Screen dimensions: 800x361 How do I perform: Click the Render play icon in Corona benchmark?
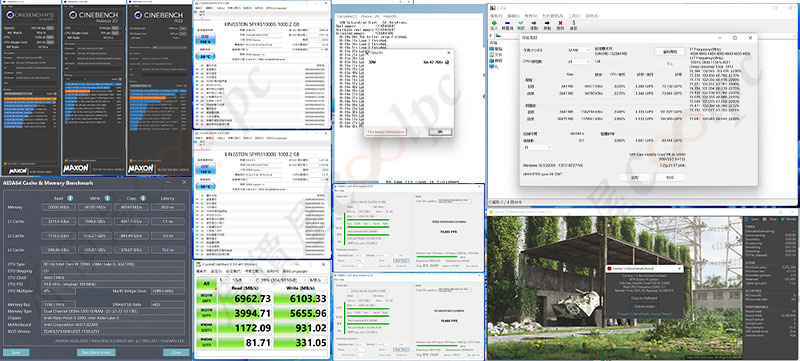tap(784, 219)
